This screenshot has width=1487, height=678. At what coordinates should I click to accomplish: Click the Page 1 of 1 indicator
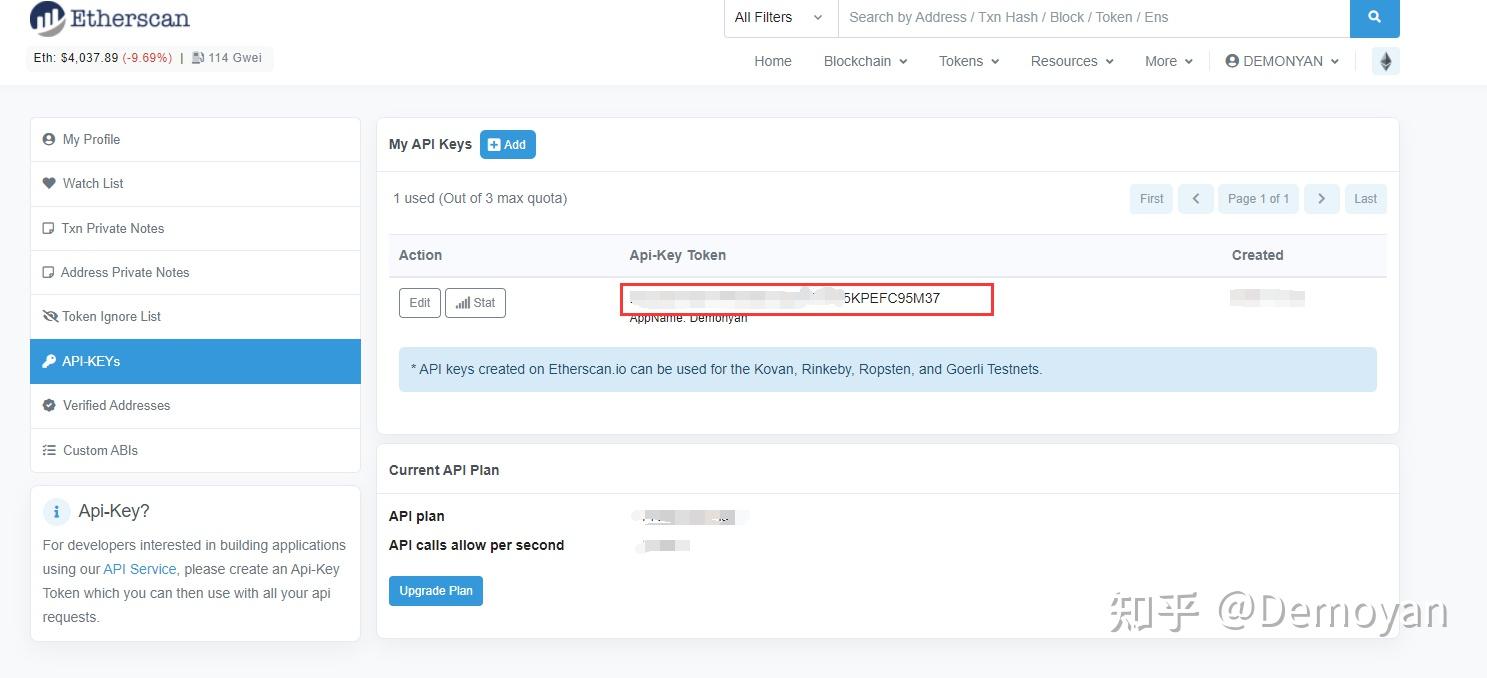click(1258, 199)
